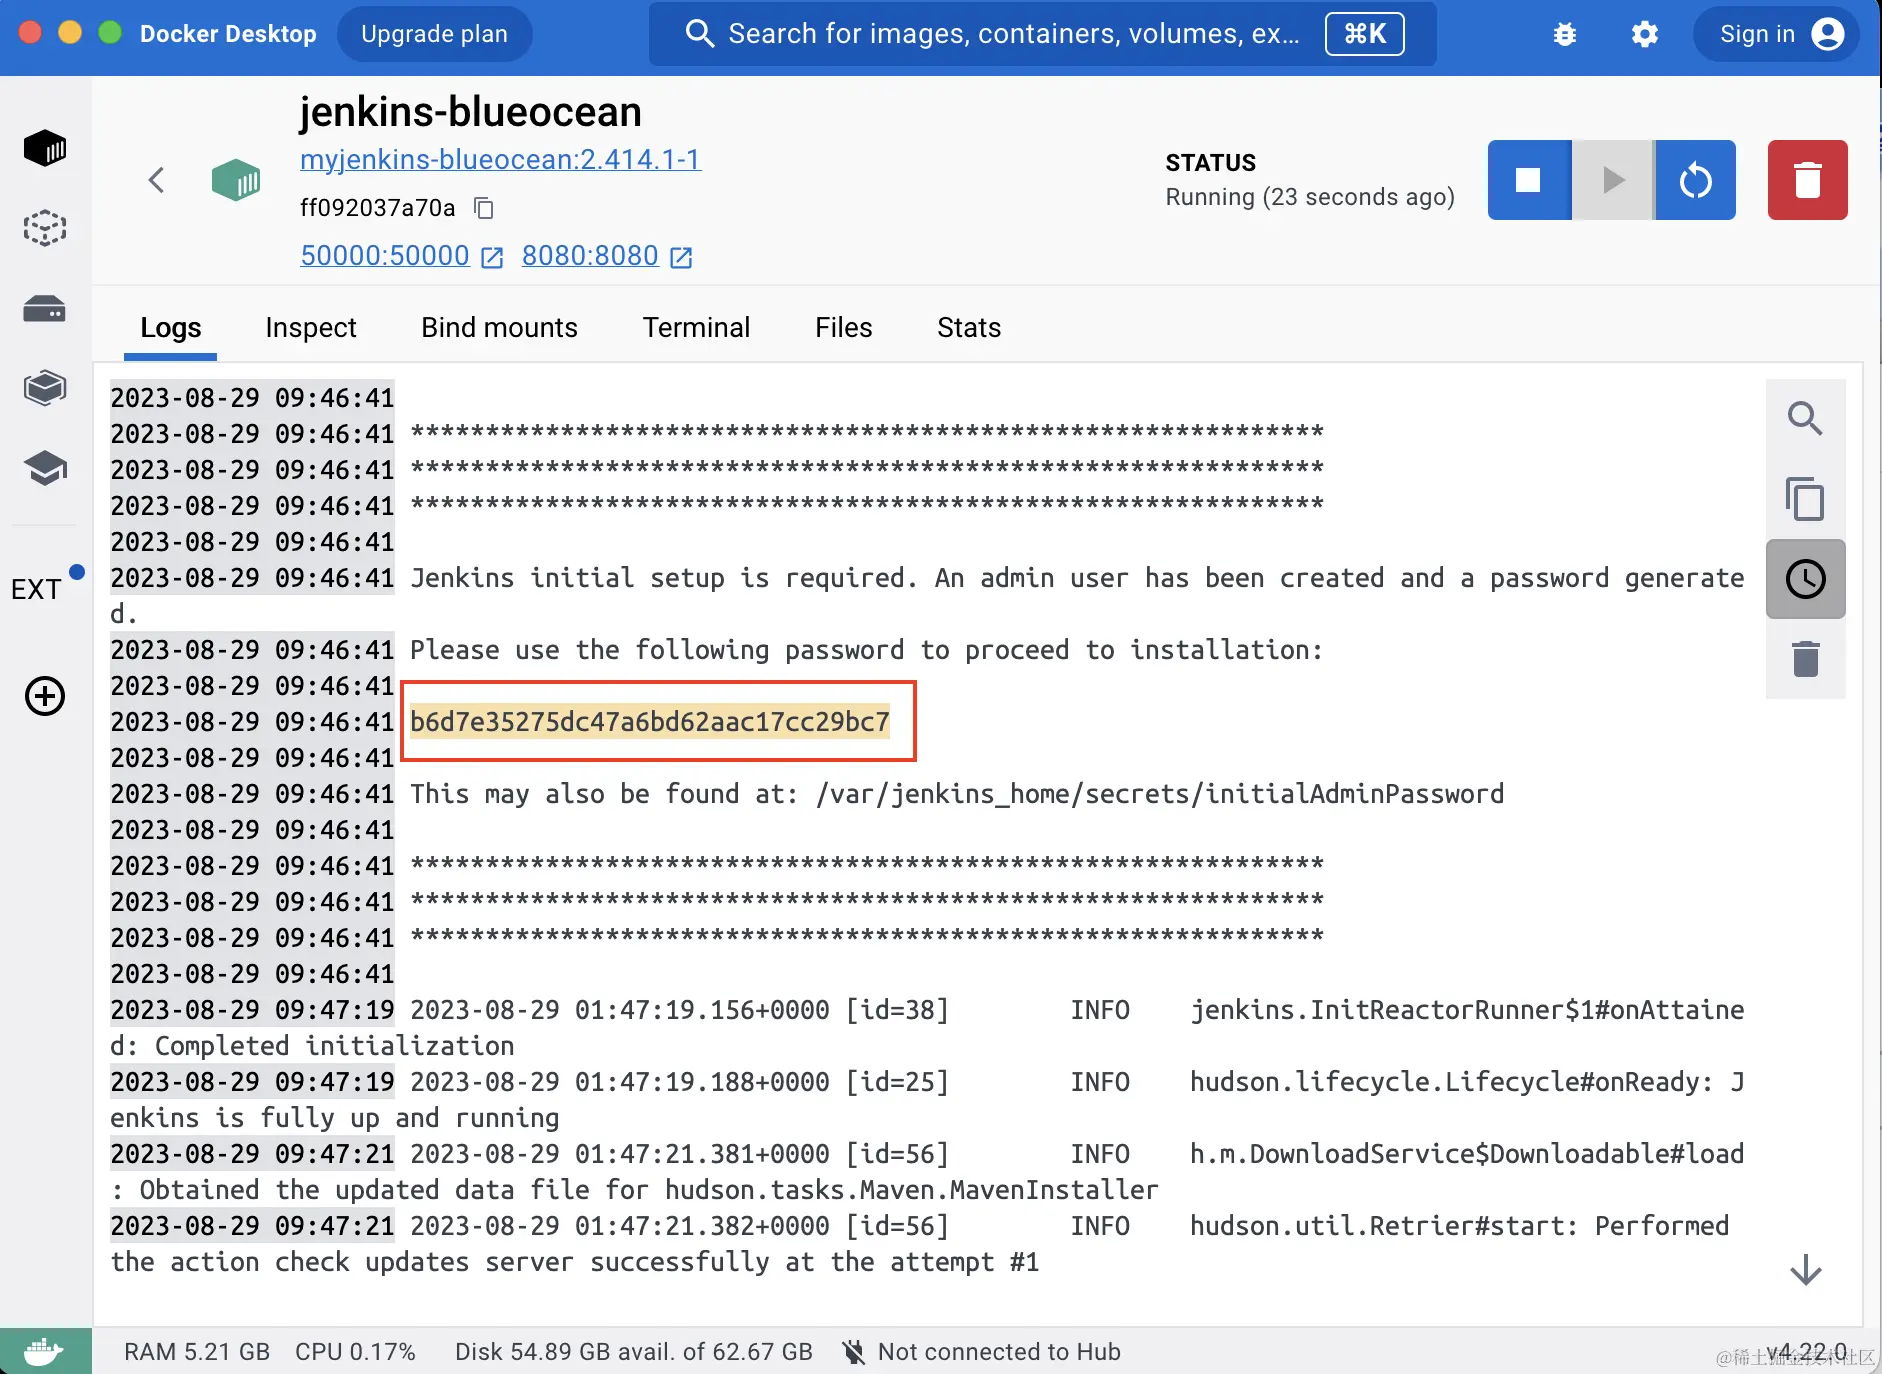Stop the jenkins-blueocean container
This screenshot has width=1882, height=1374.
1529,180
